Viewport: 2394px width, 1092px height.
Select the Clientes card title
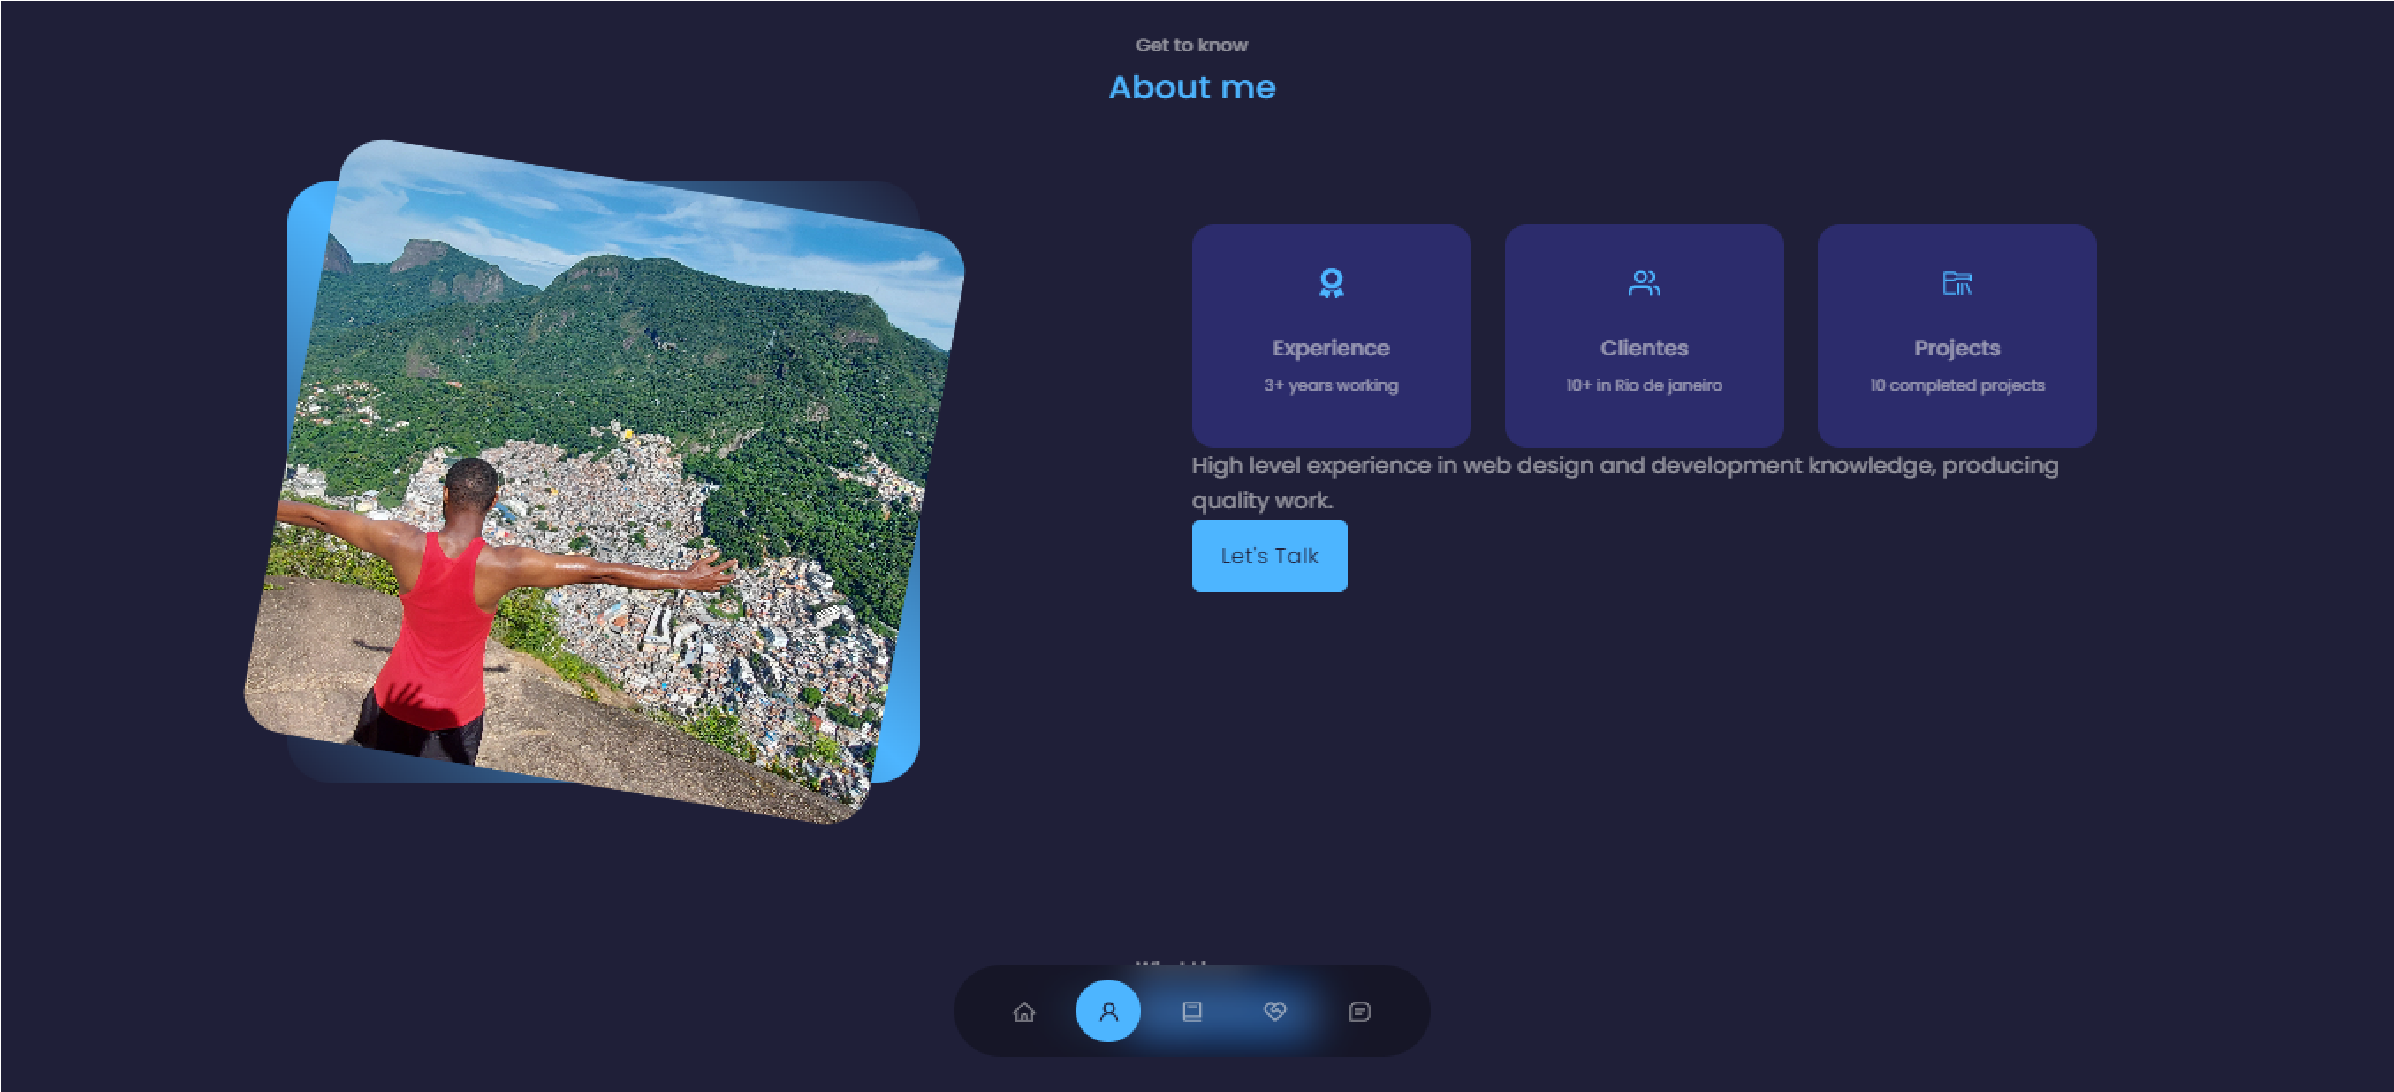tap(1644, 348)
